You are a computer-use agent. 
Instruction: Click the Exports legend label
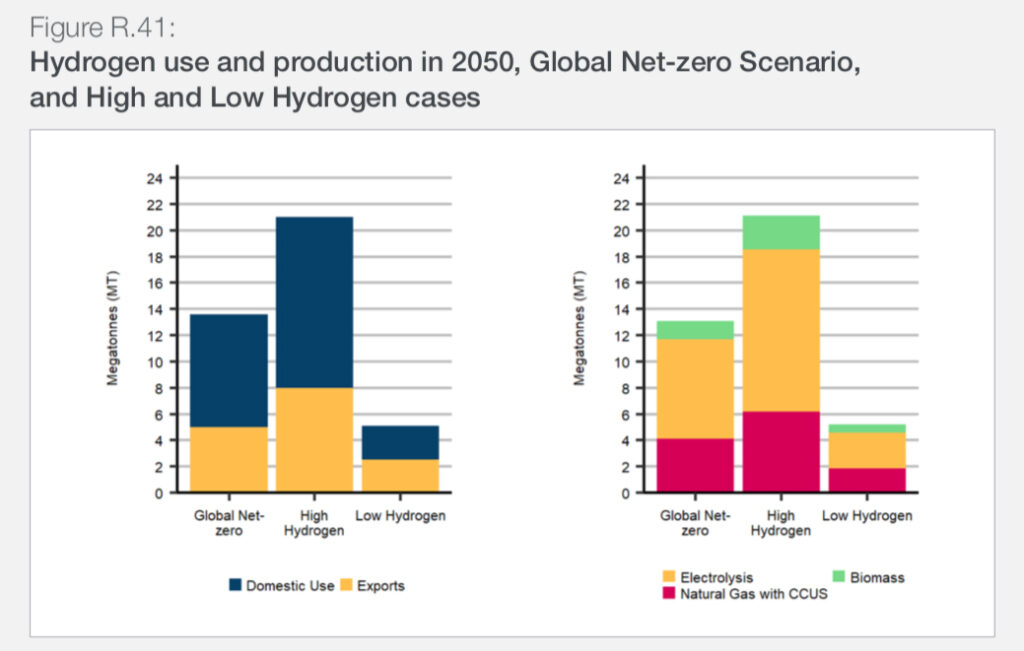tap(381, 585)
